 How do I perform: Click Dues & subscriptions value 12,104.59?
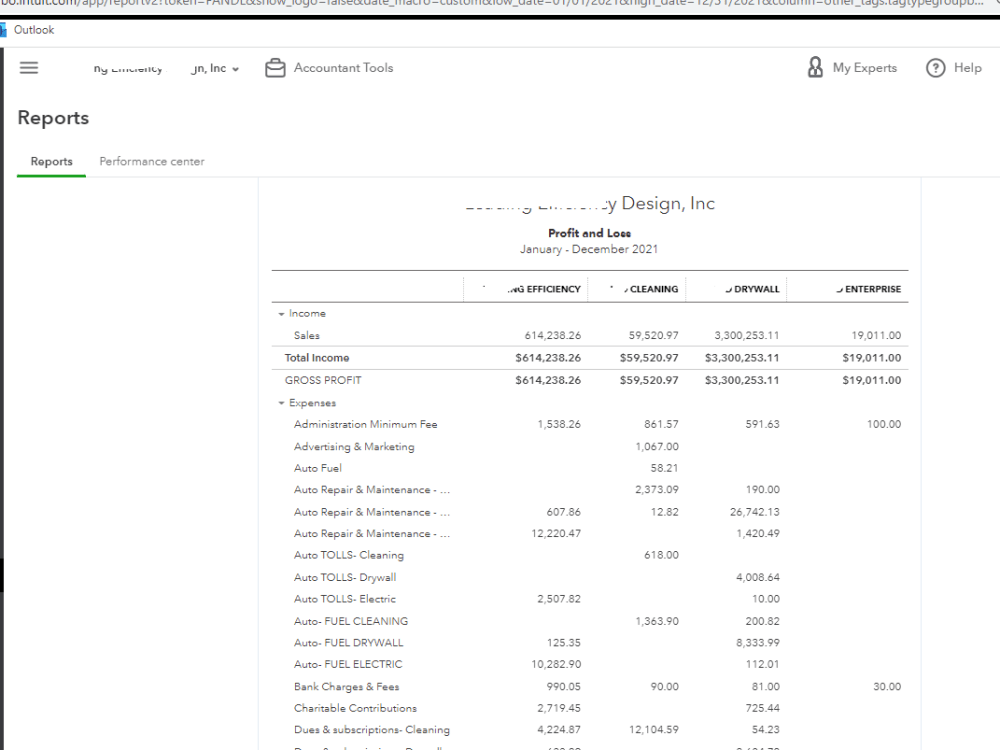[x=654, y=730]
